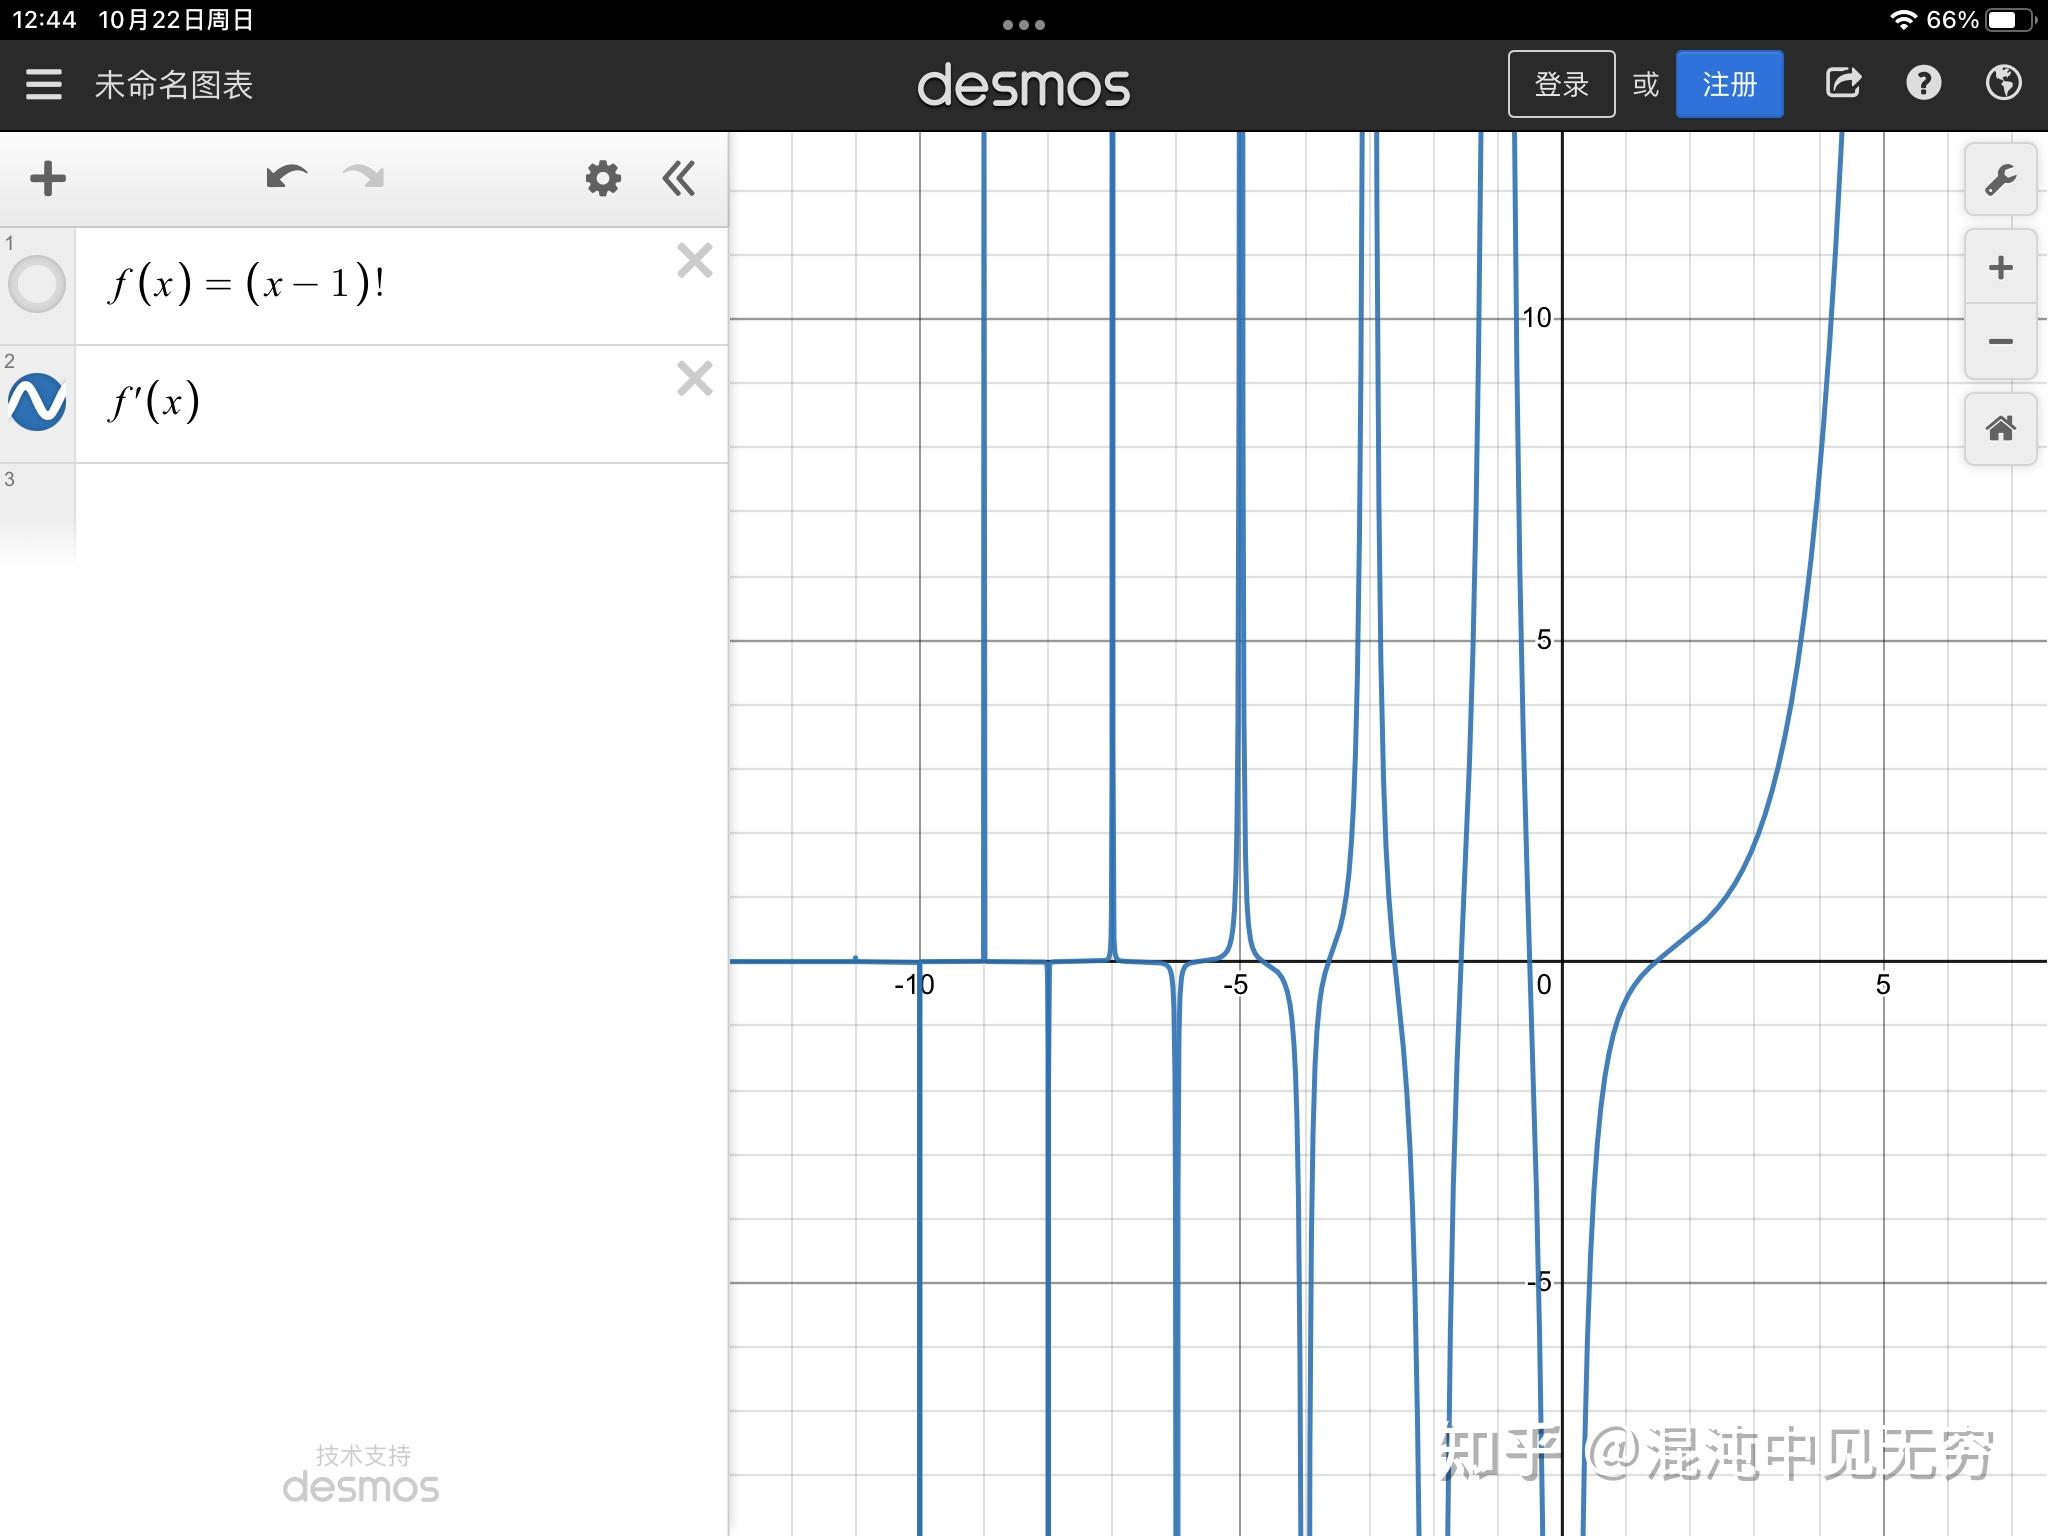
Task: Reset graph to default home view
Action: coord(2000,429)
